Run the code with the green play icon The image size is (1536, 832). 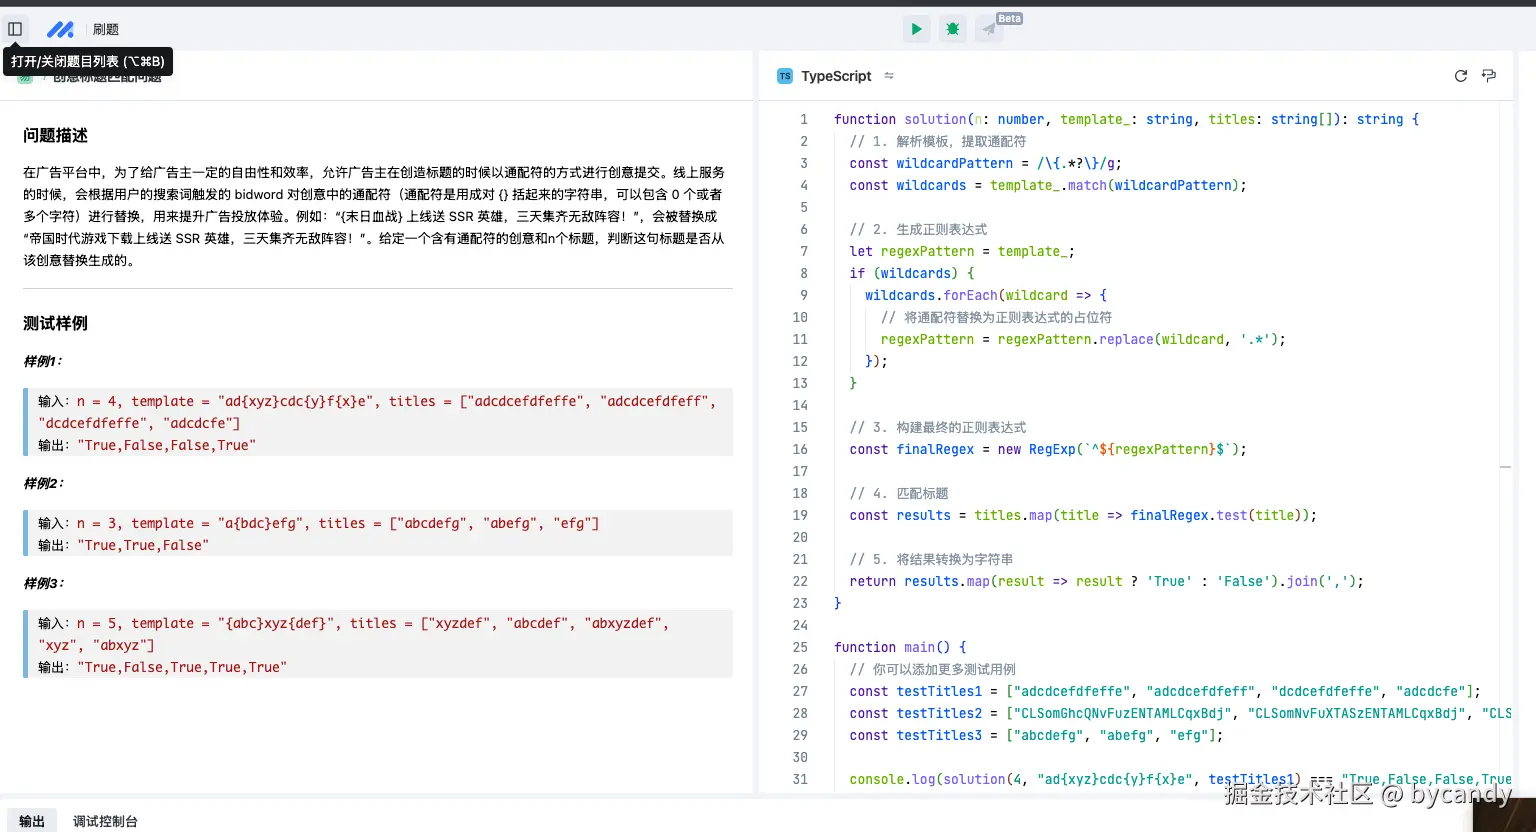tap(916, 28)
